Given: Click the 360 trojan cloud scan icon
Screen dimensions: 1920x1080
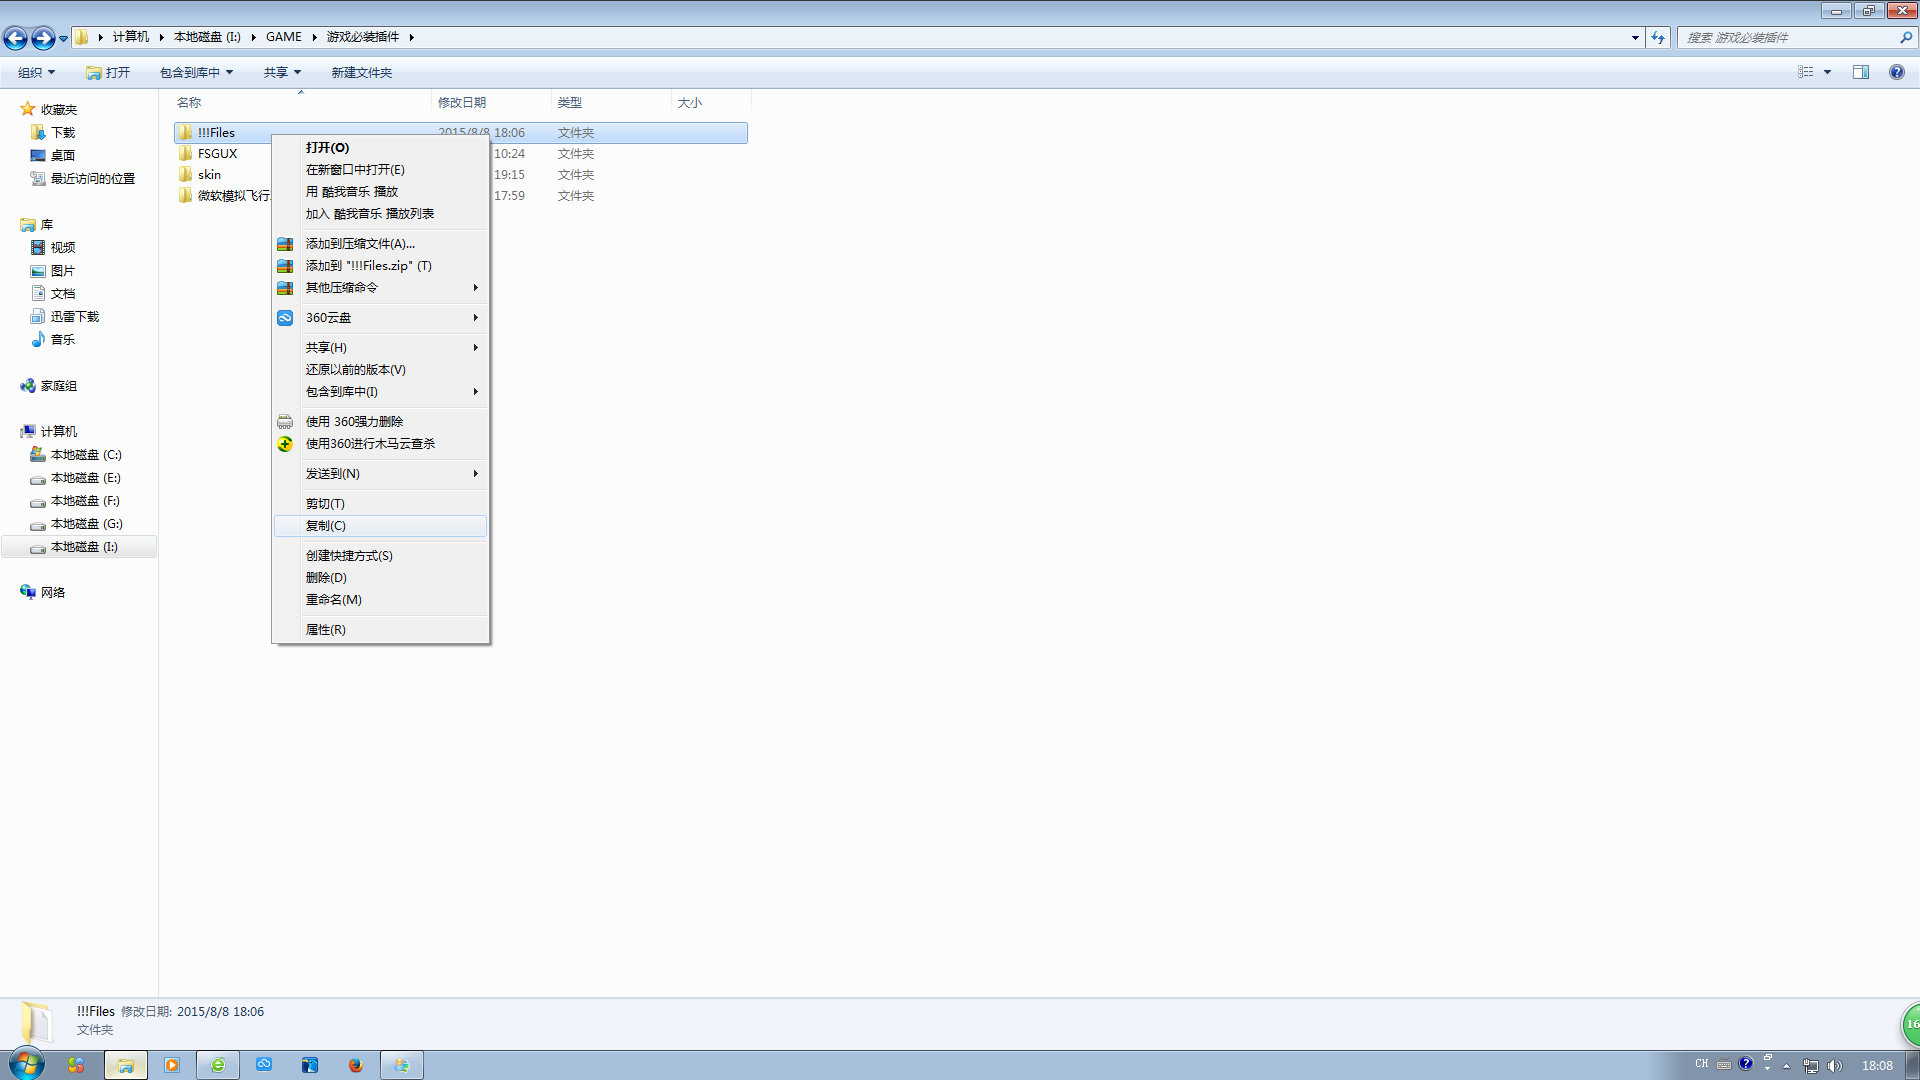Looking at the screenshot, I should 285,444.
